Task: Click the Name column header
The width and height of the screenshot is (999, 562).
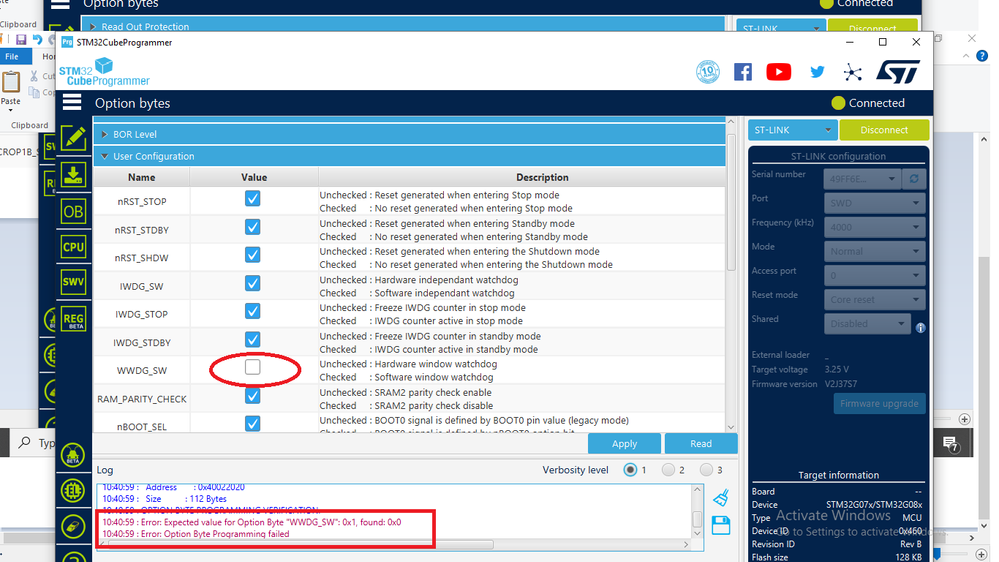Action: pyautogui.click(x=141, y=177)
